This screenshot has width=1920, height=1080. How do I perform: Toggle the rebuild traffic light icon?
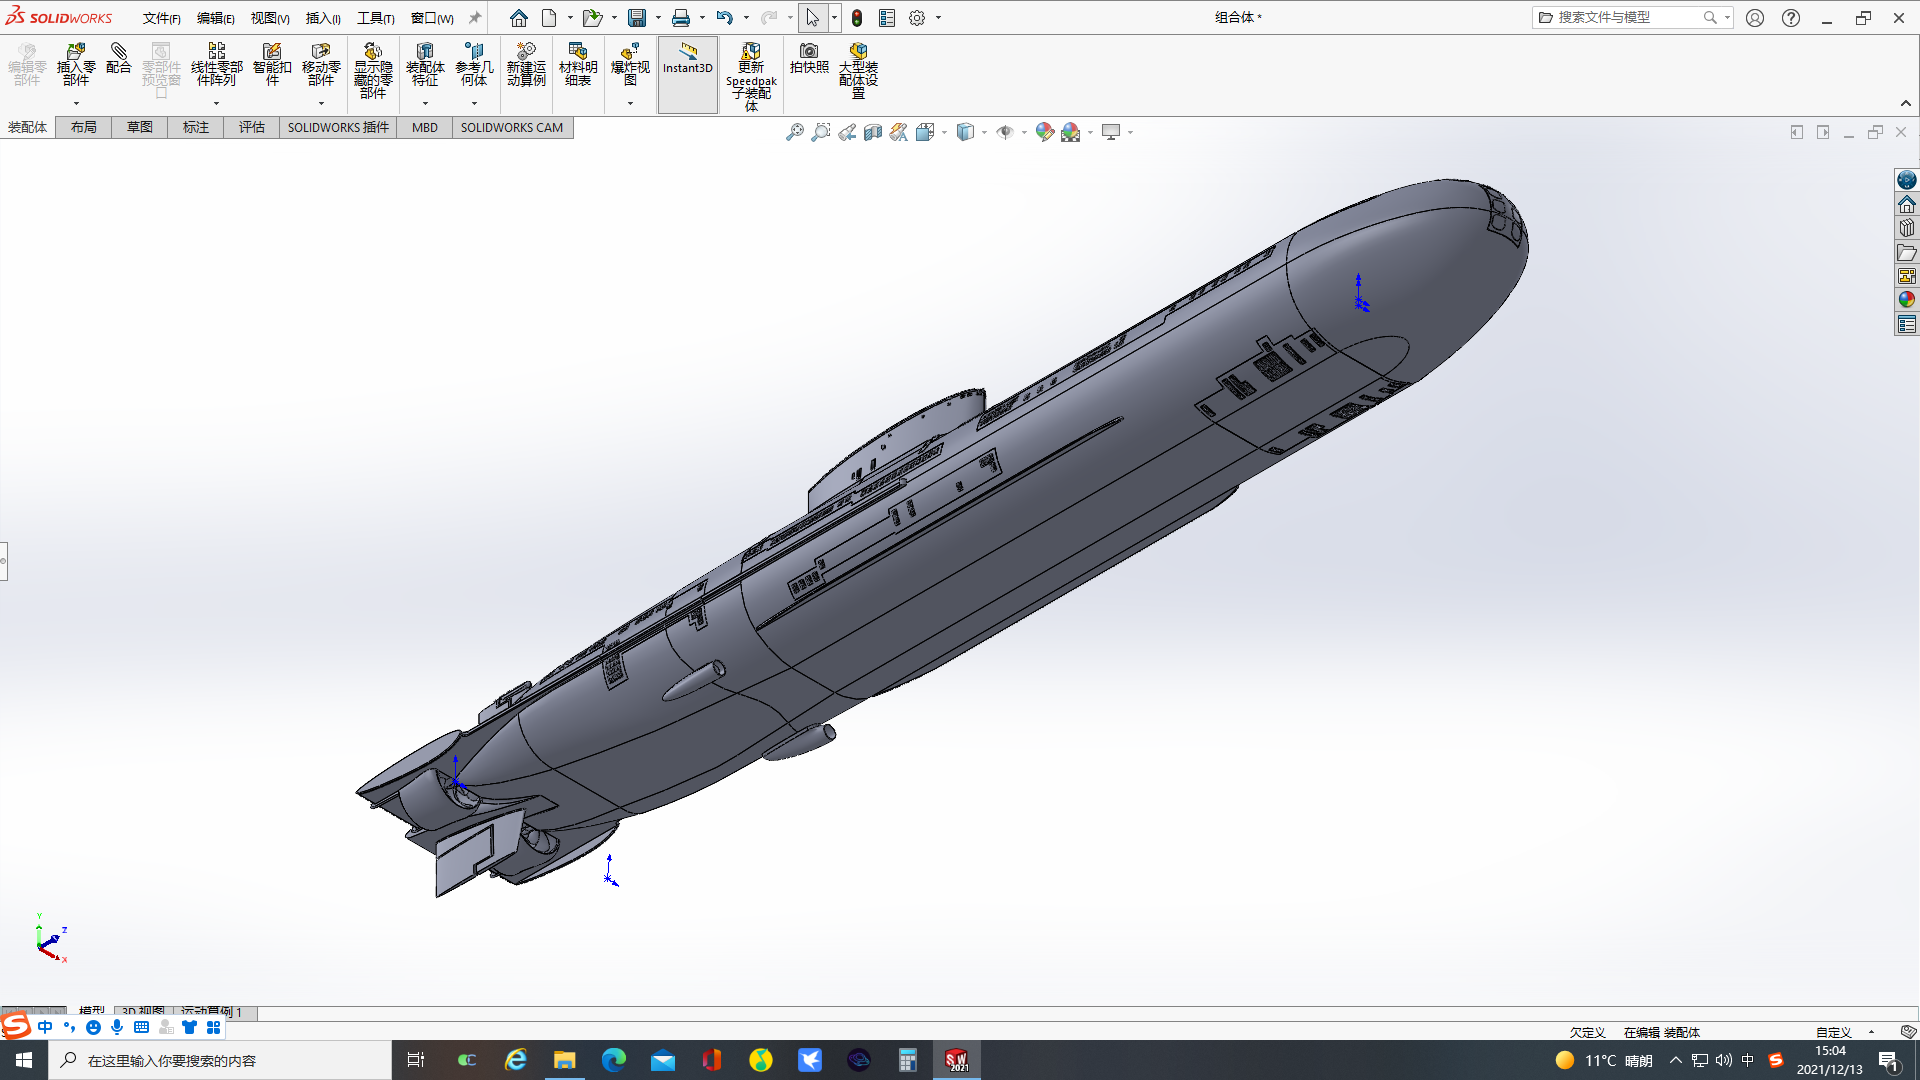(857, 18)
